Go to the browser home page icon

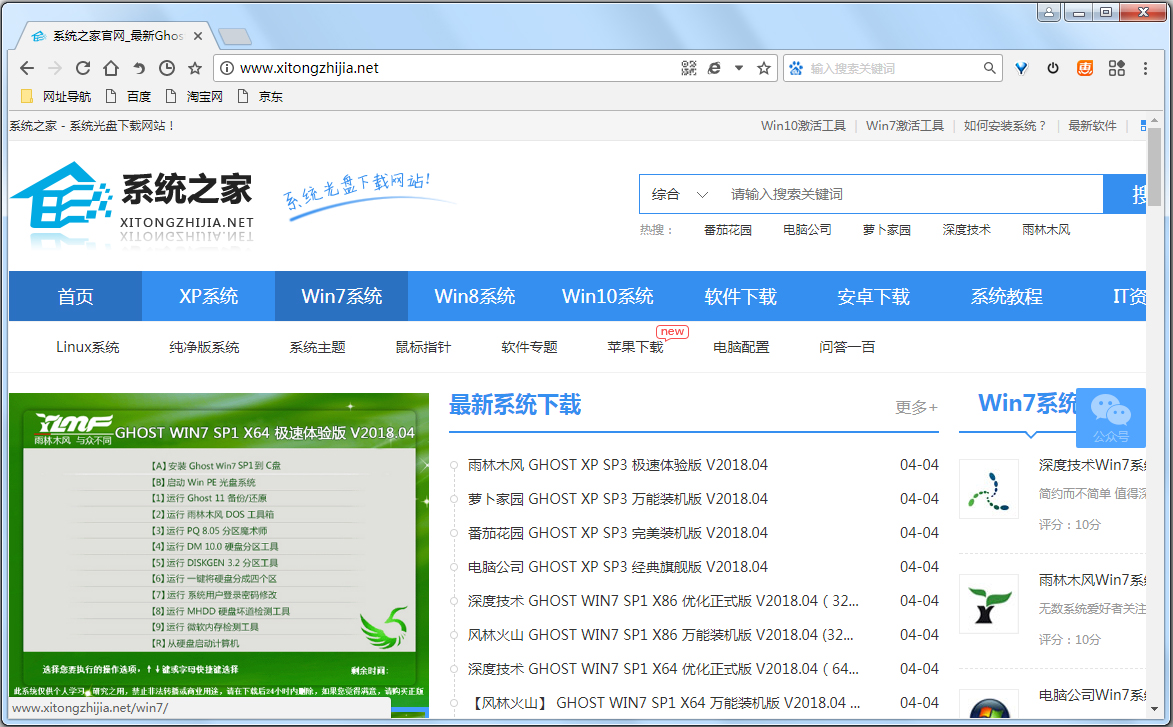click(x=111, y=68)
